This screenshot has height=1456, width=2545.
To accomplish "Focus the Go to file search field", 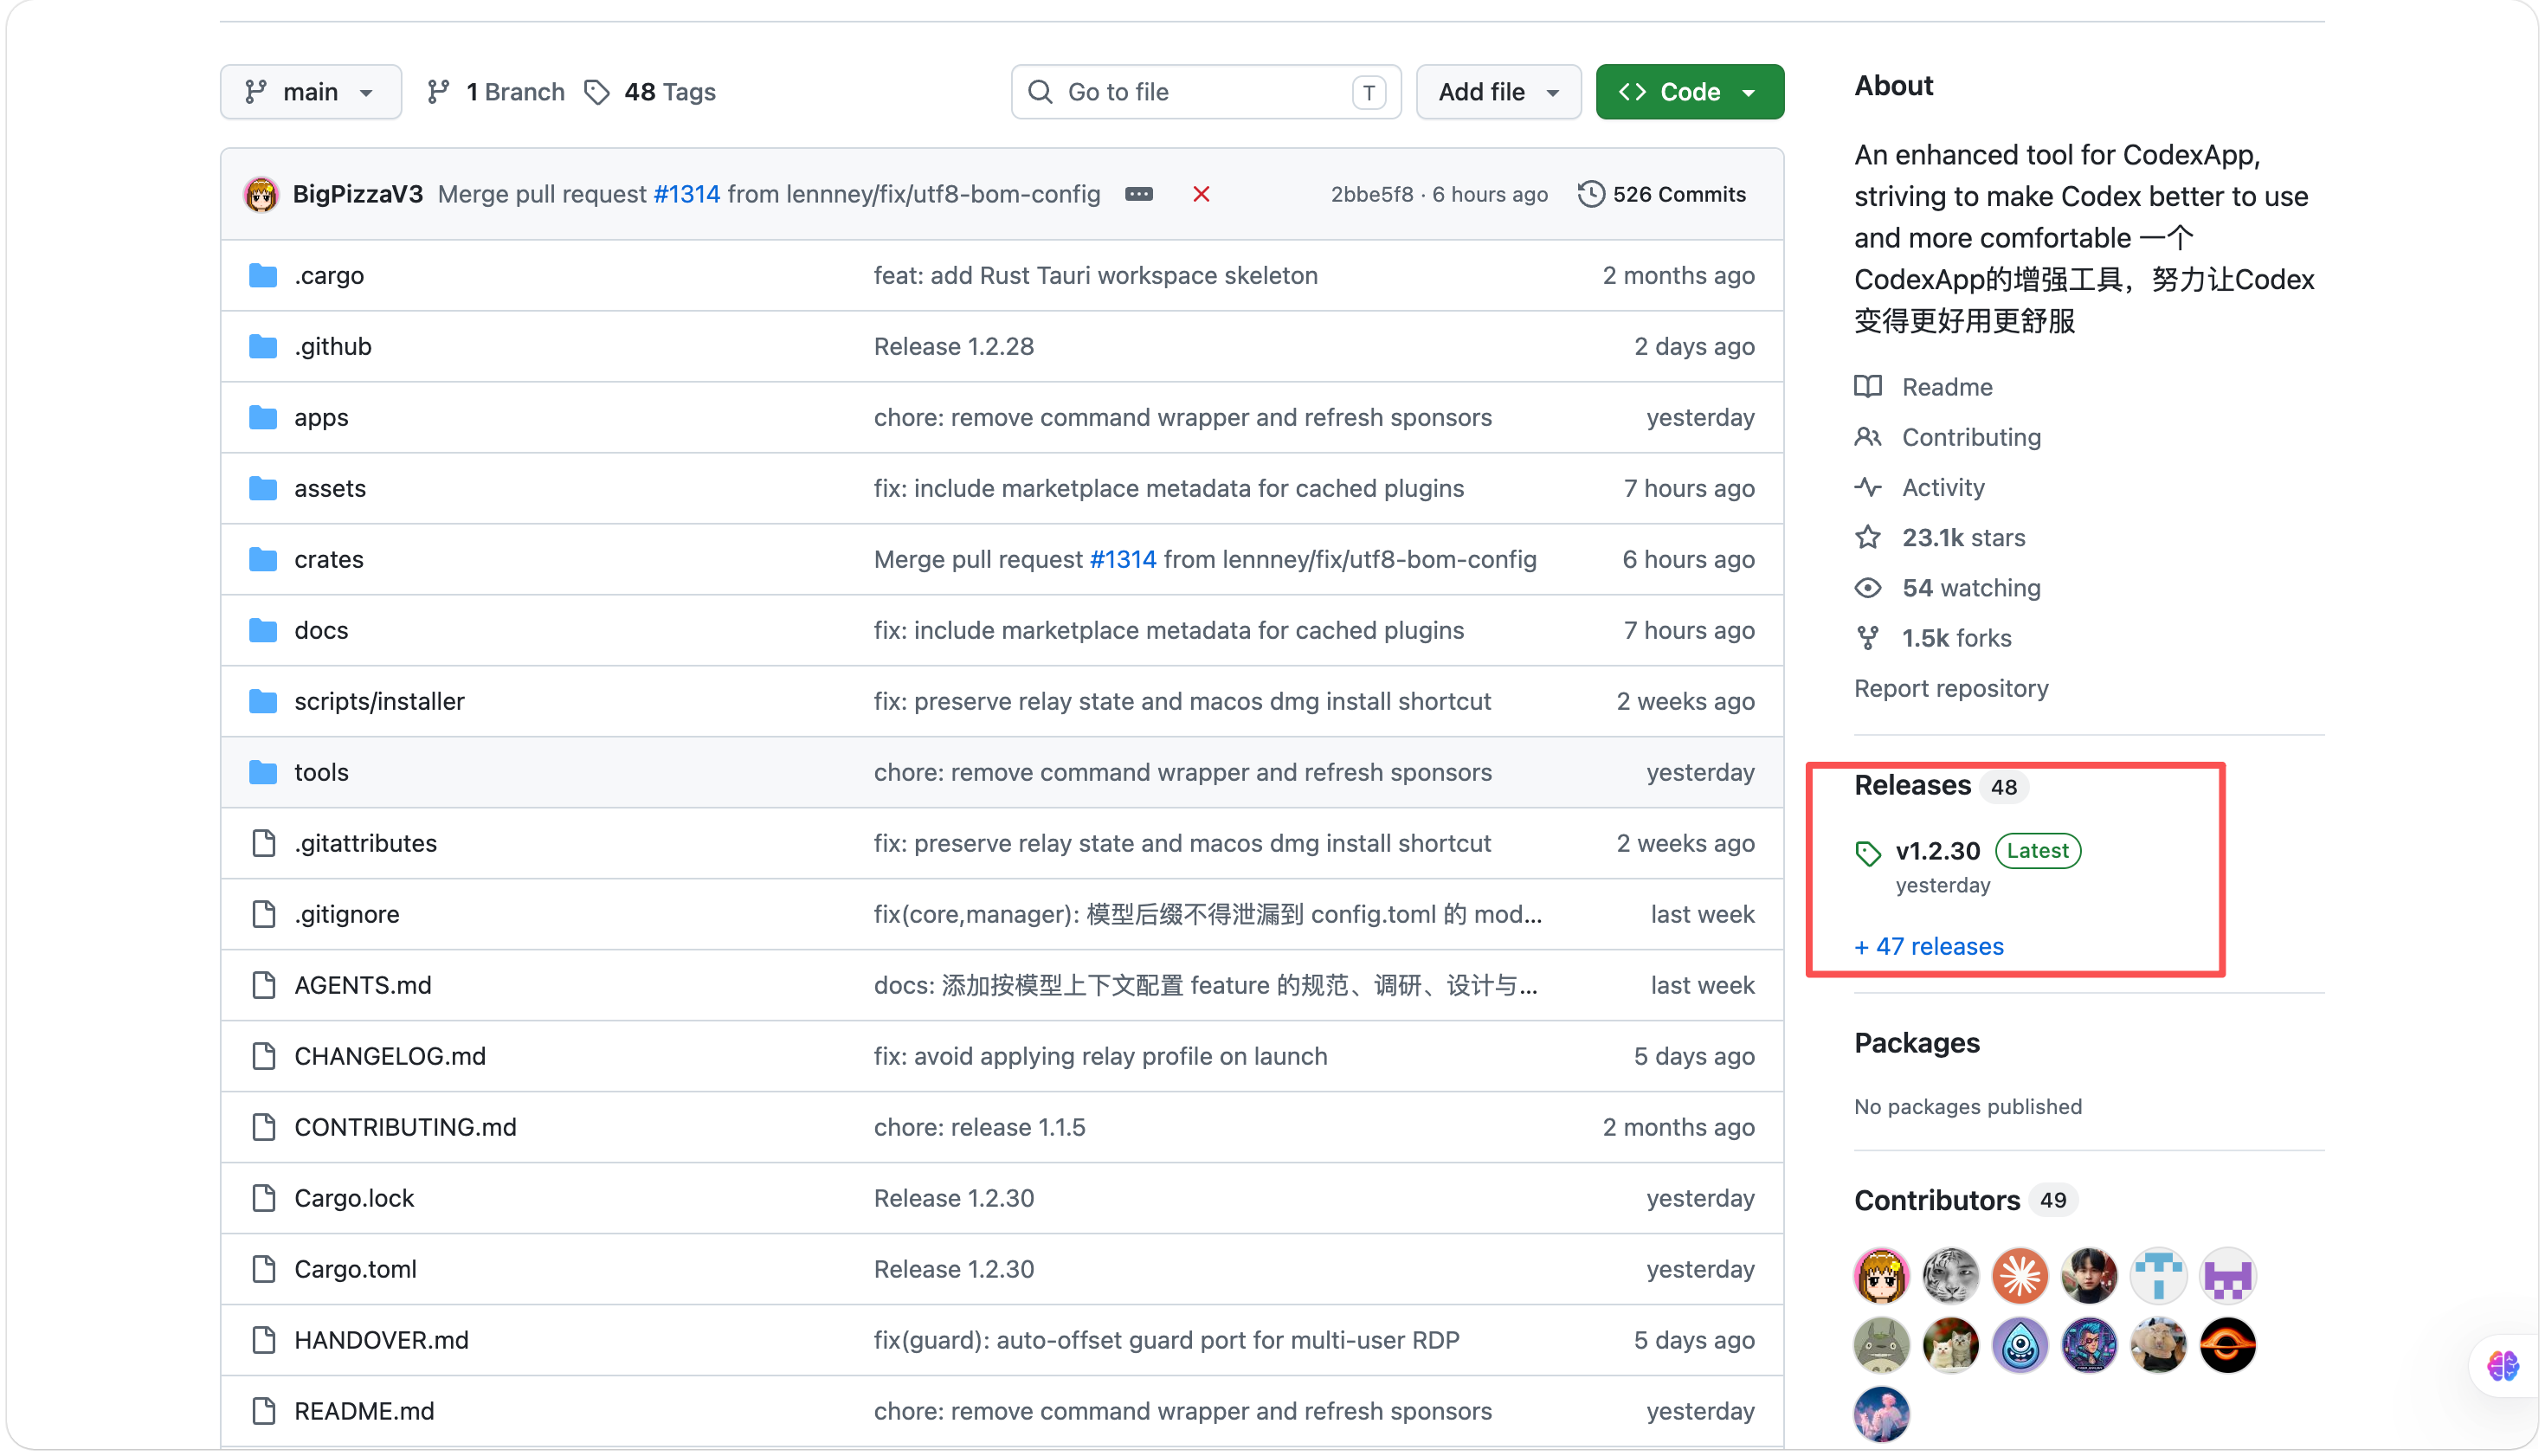I will tap(1206, 92).
